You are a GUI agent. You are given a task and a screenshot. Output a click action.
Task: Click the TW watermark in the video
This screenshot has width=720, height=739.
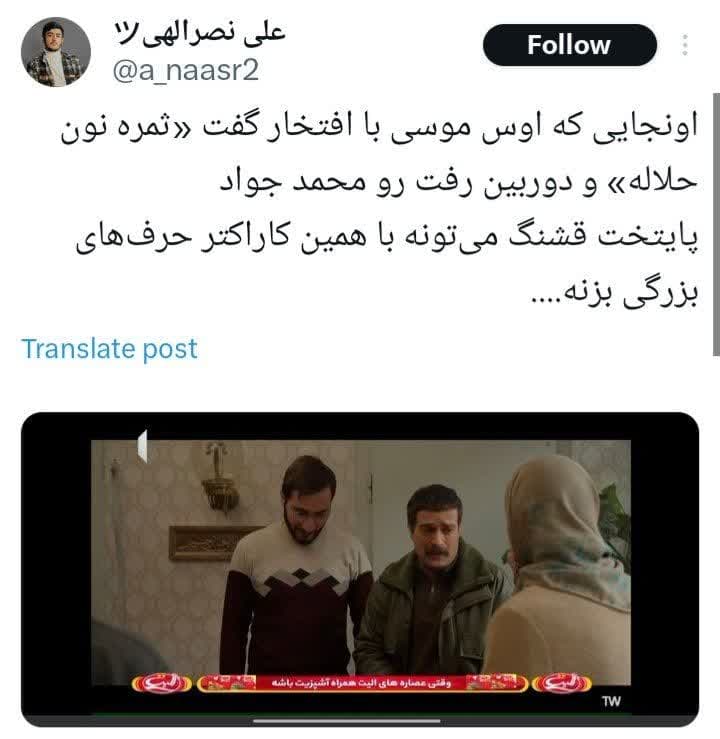point(611,701)
